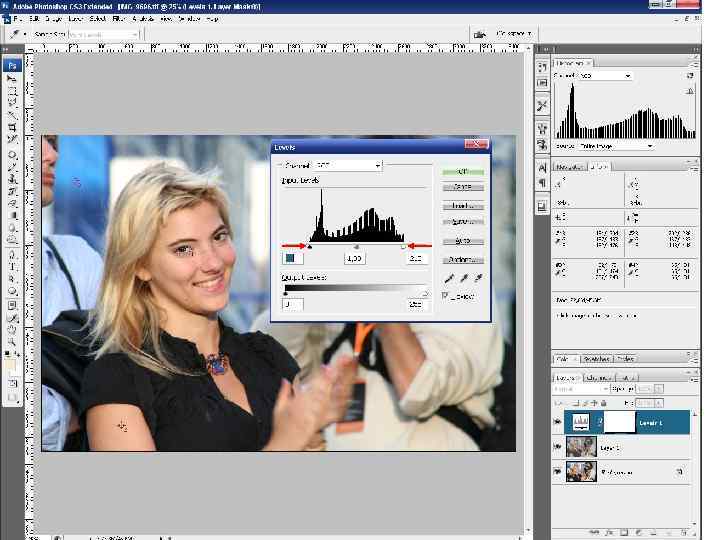Open the Workspace dropdown
720x540 pixels.
point(514,34)
